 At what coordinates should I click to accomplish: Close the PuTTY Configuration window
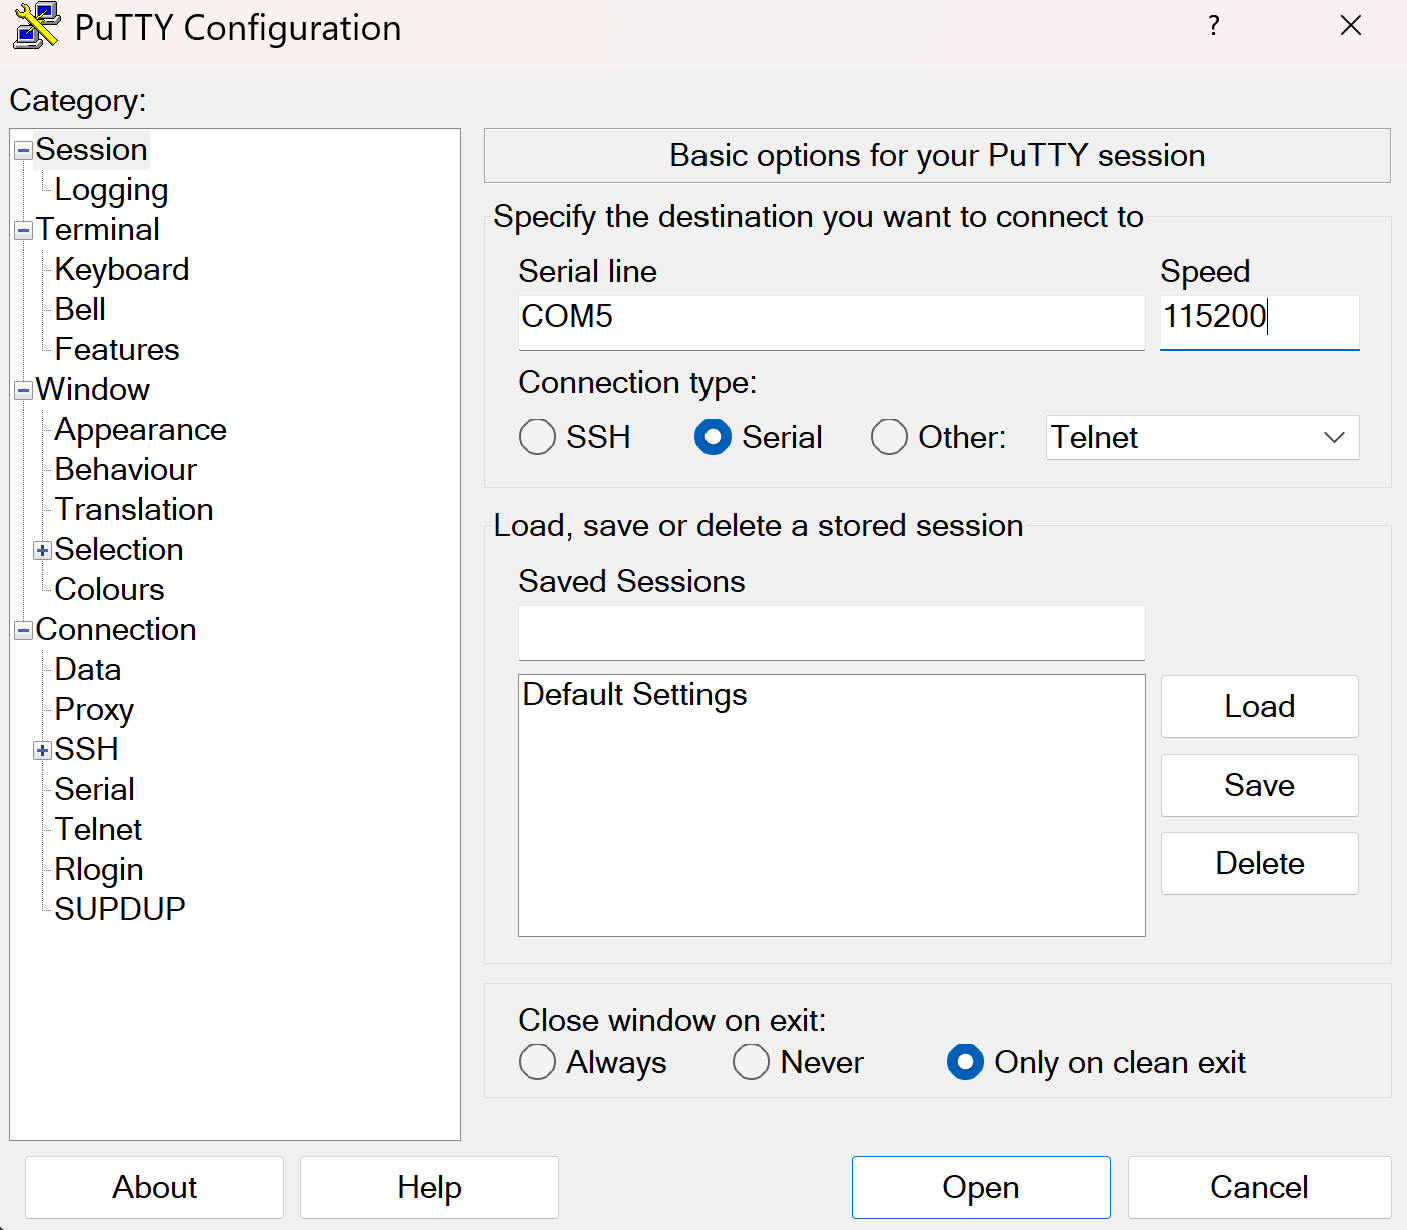[x=1351, y=26]
